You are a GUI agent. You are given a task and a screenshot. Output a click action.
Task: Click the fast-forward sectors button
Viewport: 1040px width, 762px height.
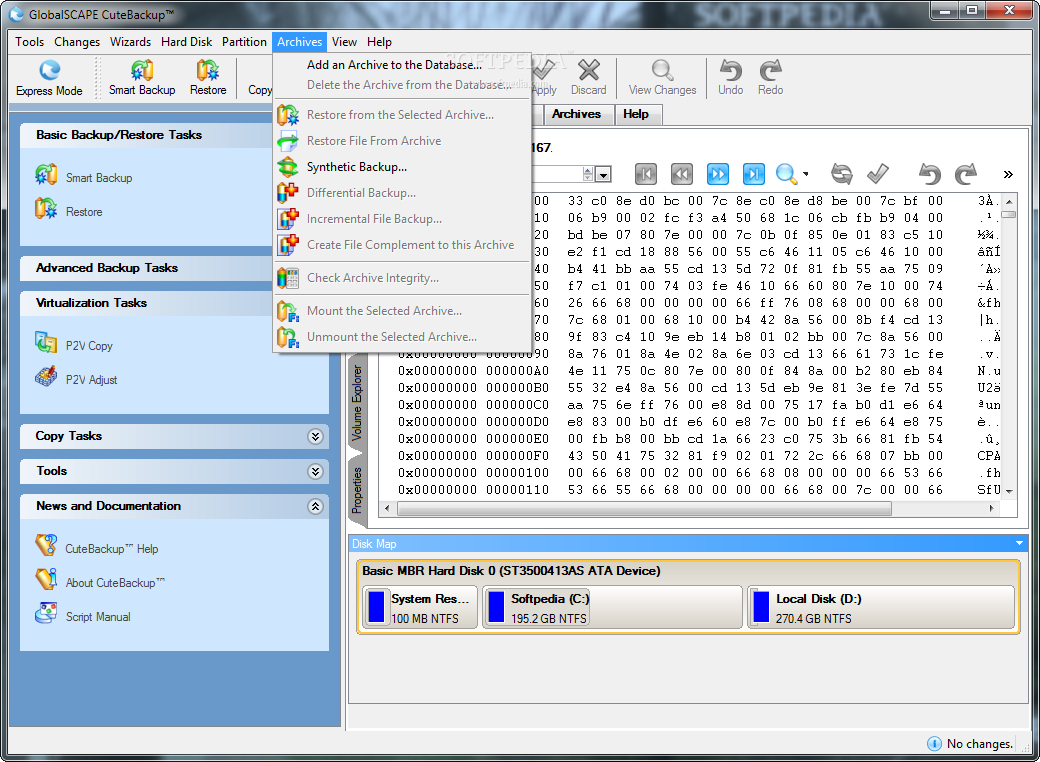(717, 174)
